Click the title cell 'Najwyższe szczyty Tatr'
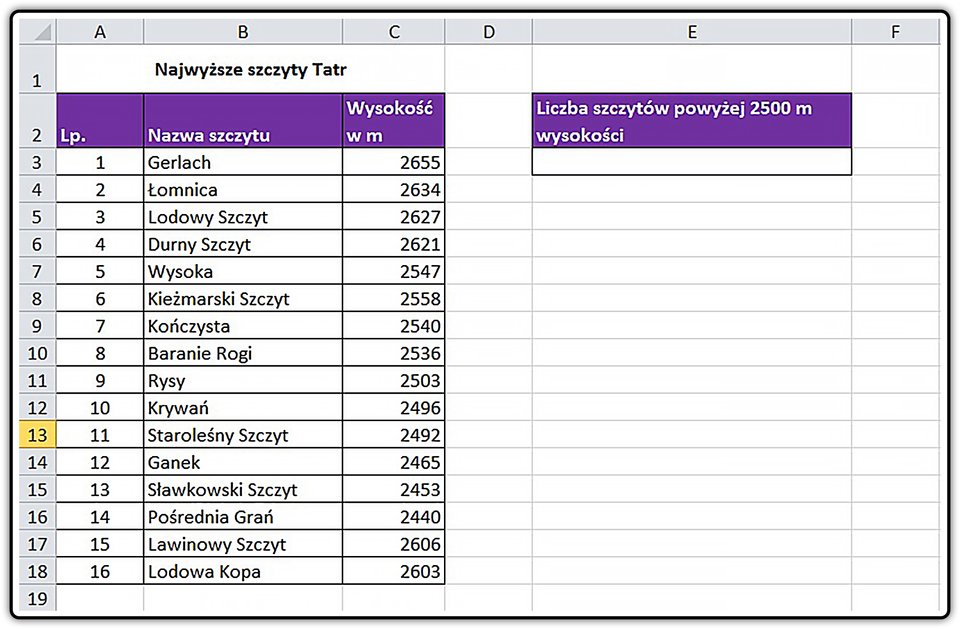Viewport: 960px width, 629px height. click(x=250, y=69)
